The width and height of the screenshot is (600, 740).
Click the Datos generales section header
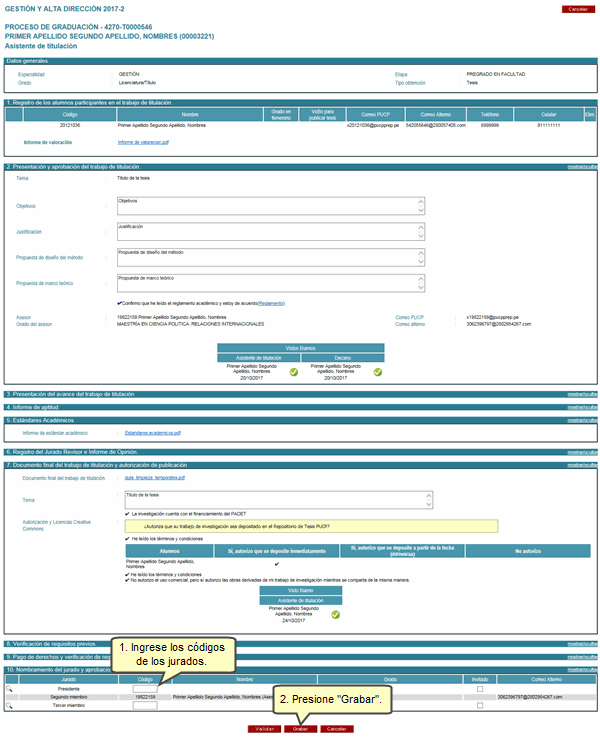tap(301, 61)
